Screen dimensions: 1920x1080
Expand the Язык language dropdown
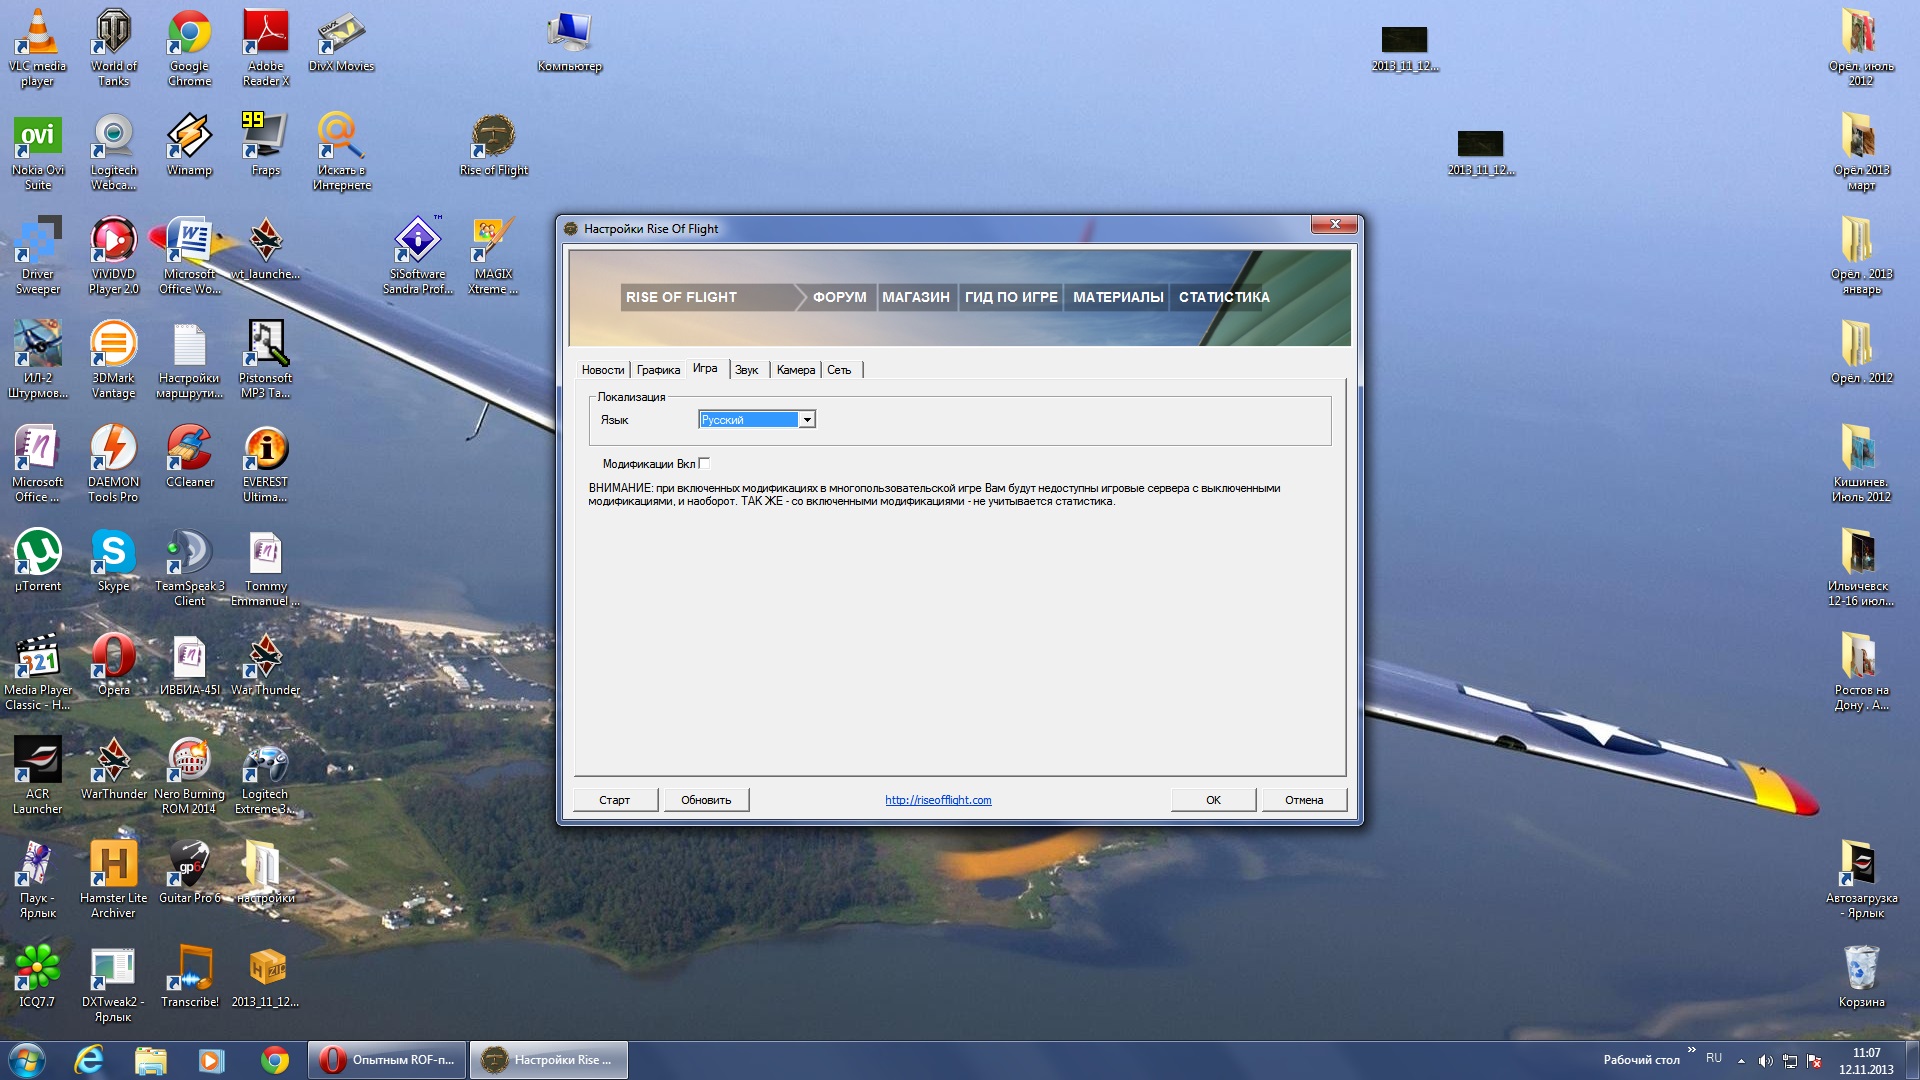[x=806, y=420]
